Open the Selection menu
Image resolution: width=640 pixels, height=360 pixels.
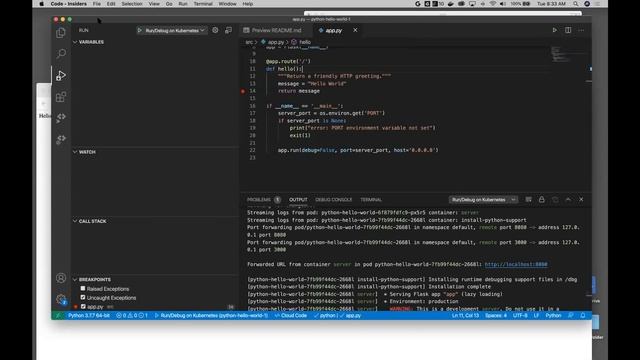[x=132, y=4]
